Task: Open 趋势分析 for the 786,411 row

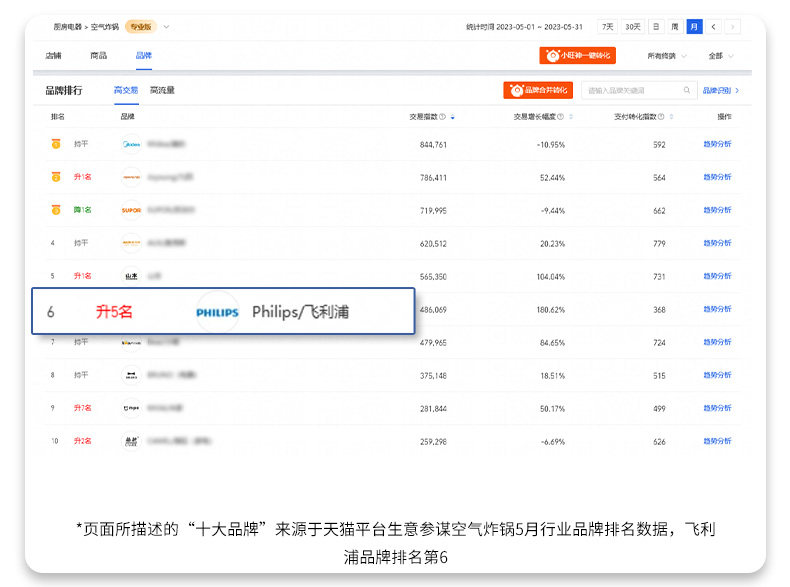Action: coord(717,177)
